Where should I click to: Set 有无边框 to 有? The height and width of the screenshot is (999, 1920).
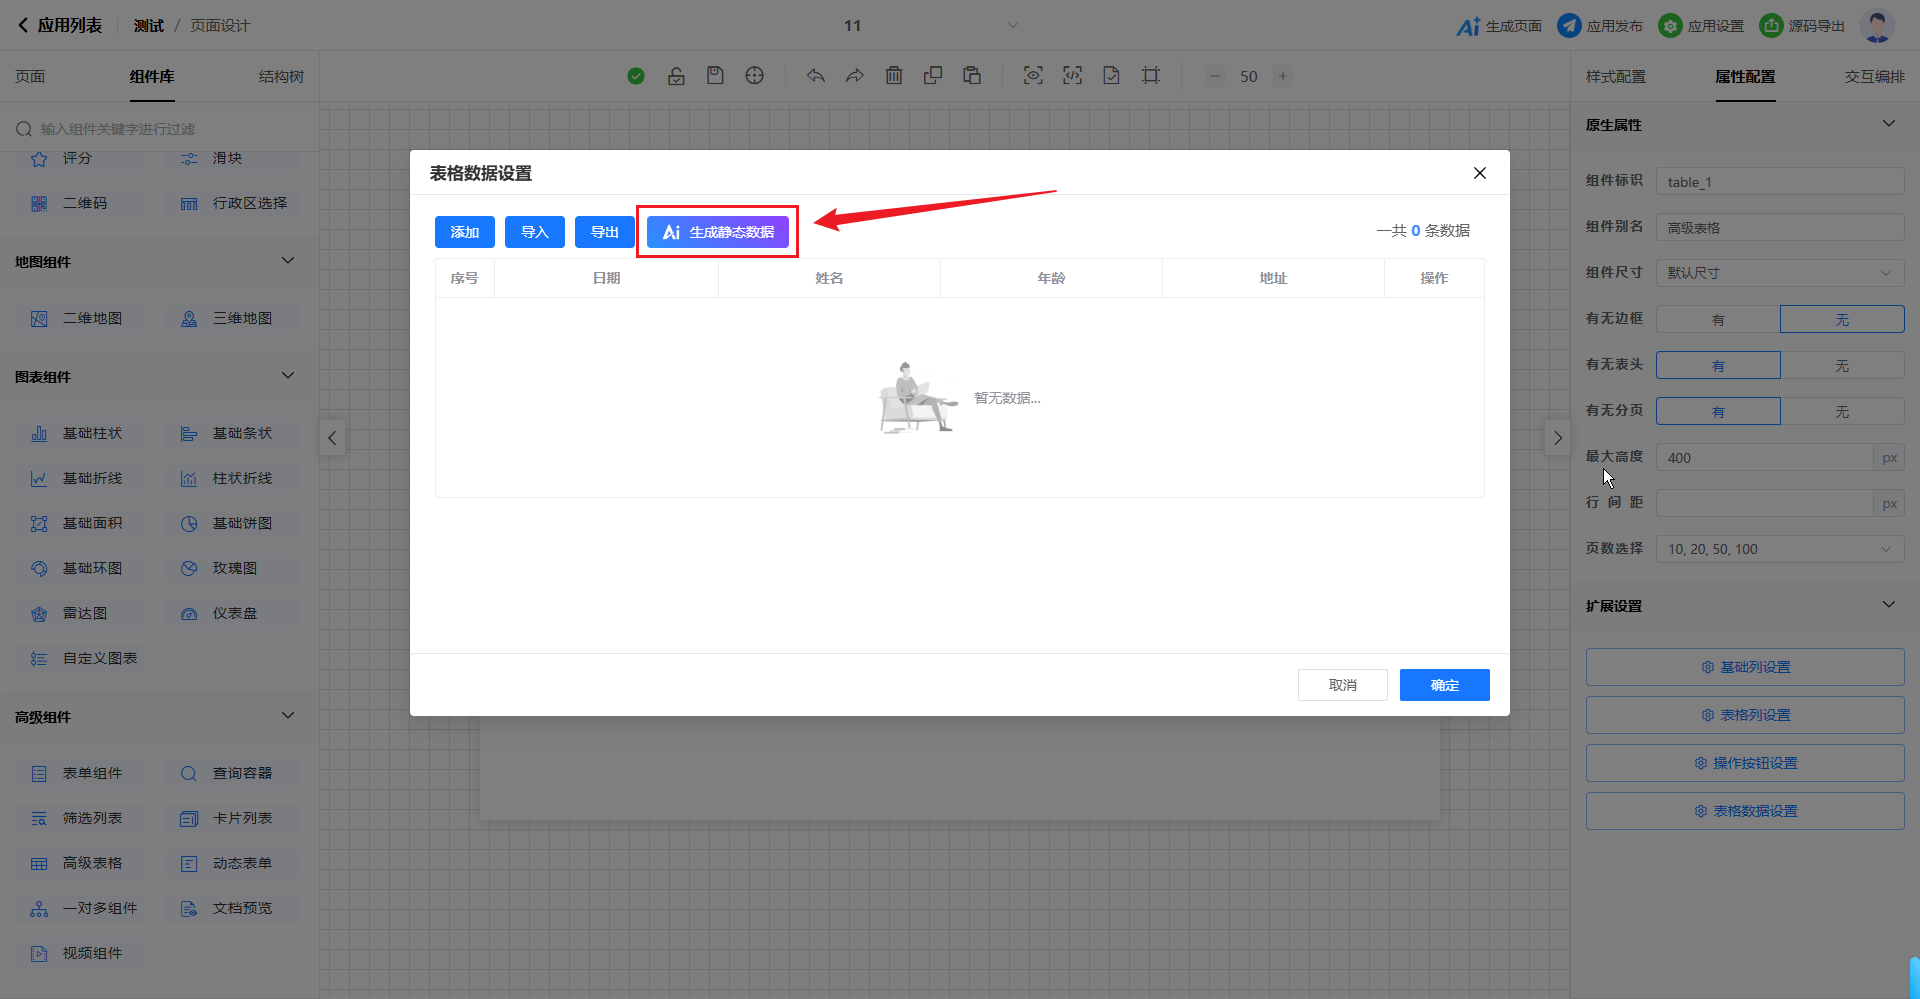pos(1718,320)
